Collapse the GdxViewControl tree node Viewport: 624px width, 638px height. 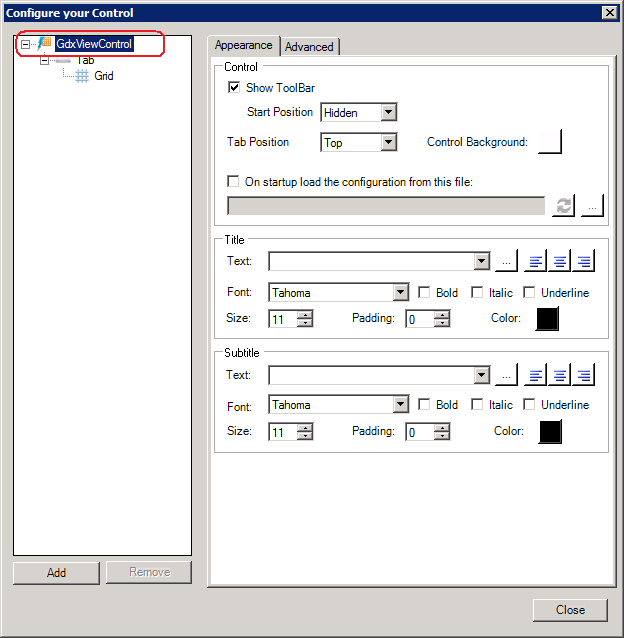(x=26, y=45)
